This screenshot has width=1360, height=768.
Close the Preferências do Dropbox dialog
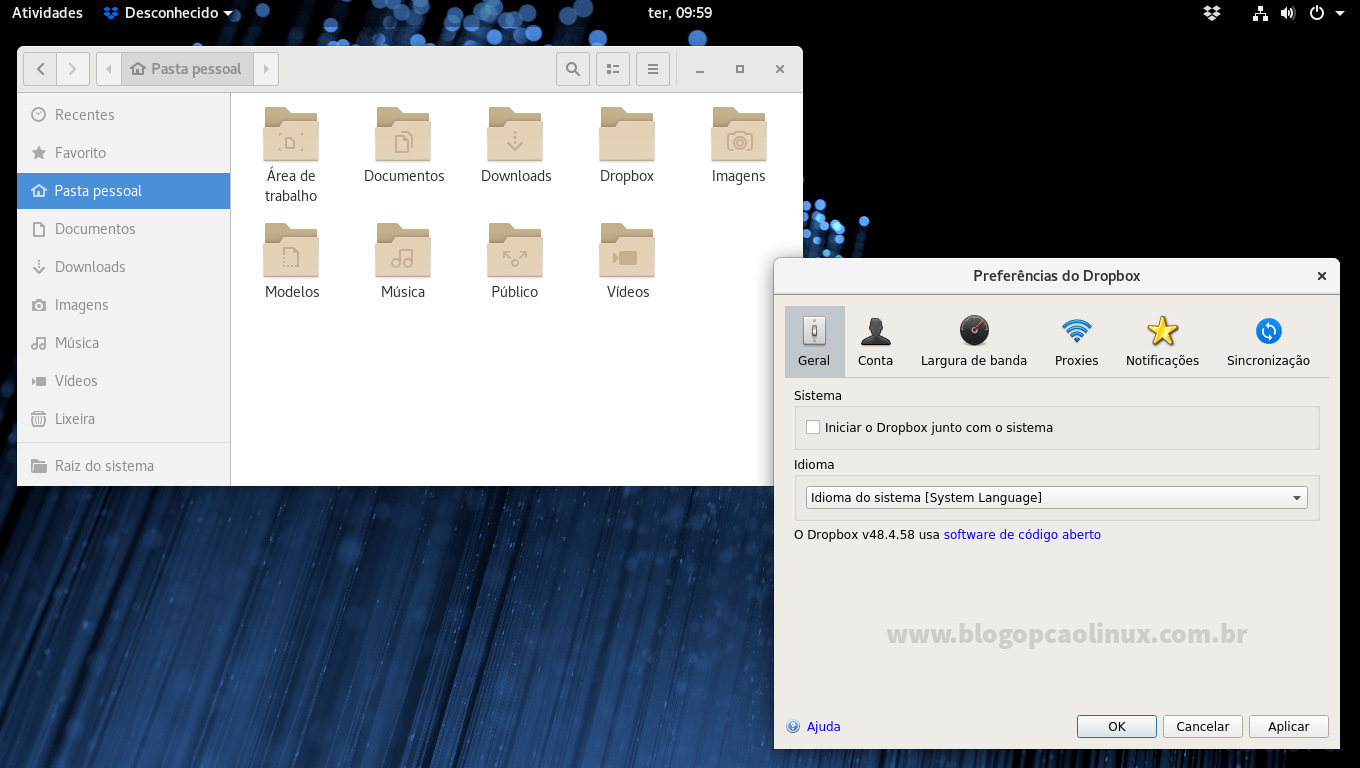point(1321,276)
